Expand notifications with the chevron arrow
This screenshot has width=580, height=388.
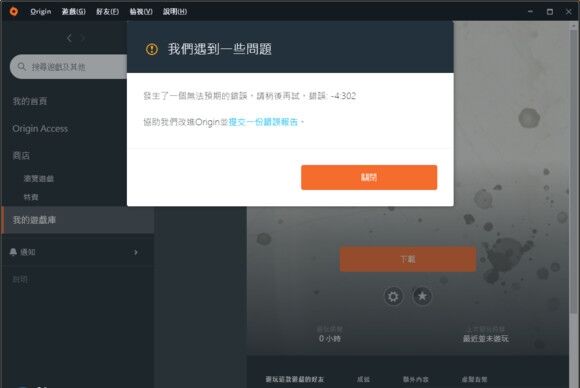[x=136, y=252]
